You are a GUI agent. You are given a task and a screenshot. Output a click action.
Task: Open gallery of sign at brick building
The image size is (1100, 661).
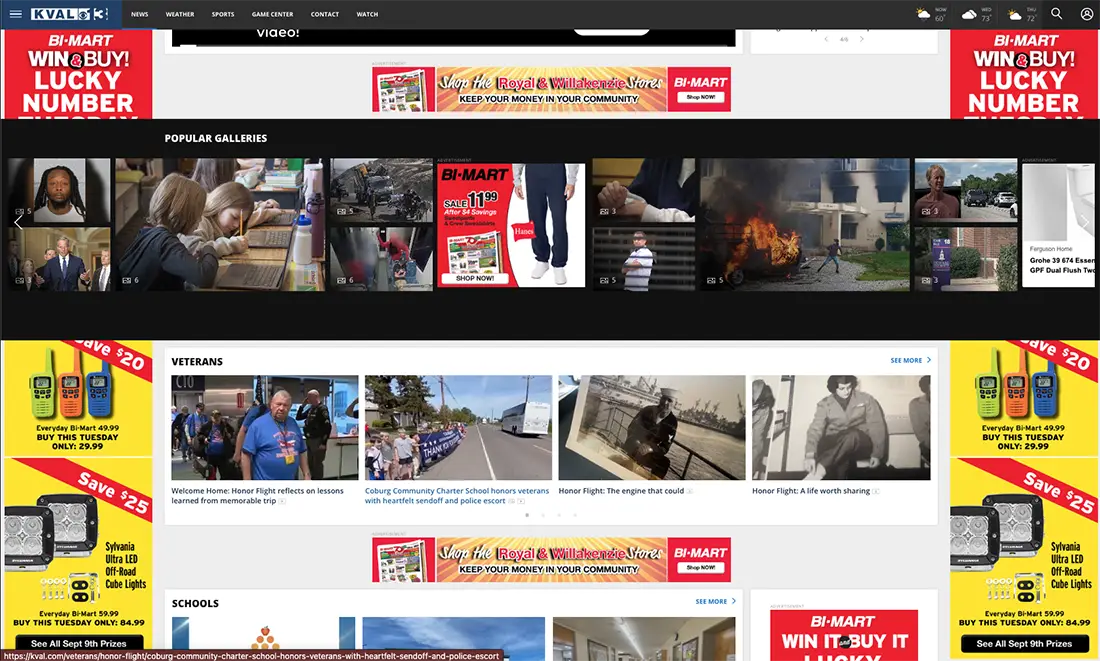click(965, 259)
